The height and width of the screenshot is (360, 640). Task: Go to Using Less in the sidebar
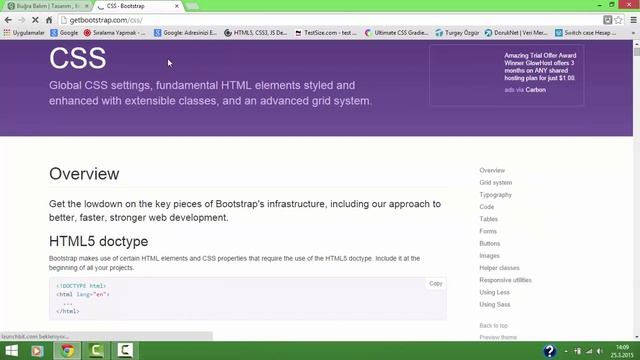[494, 292]
